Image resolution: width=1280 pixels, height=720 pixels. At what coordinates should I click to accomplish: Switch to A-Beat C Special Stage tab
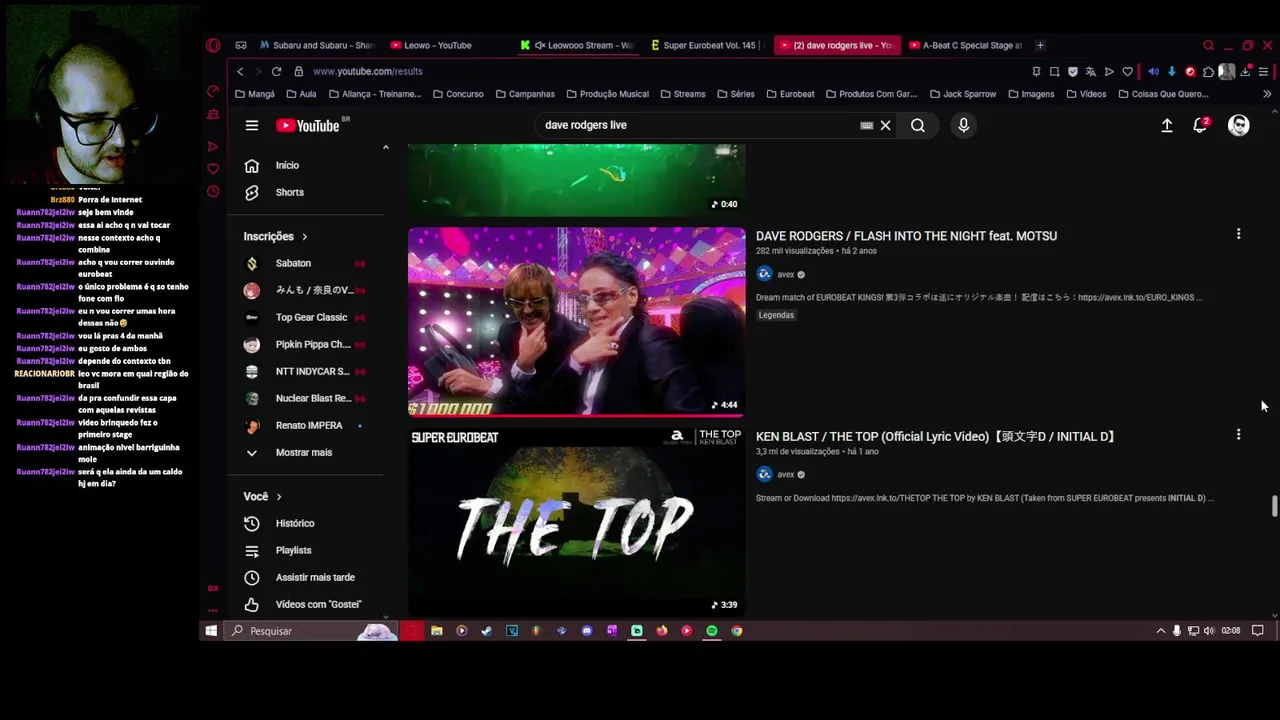click(x=966, y=45)
